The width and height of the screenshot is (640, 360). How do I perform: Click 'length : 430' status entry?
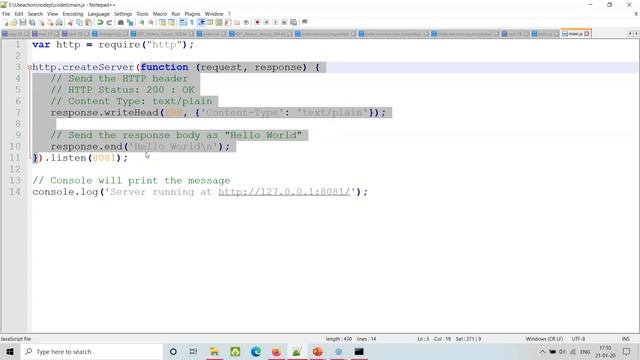(x=339, y=339)
